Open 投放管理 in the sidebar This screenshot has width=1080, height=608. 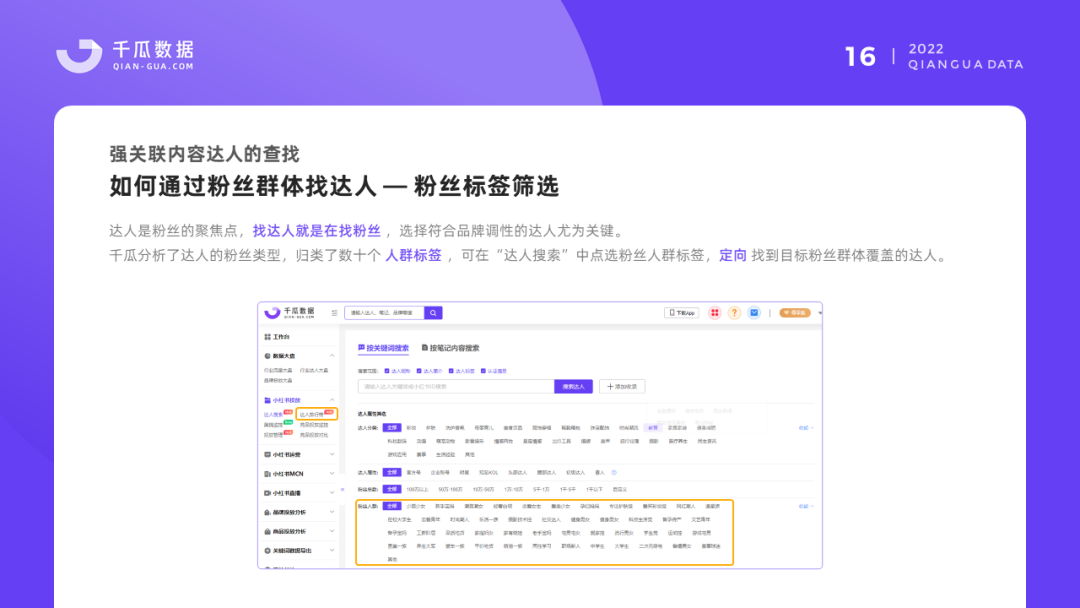[273, 435]
